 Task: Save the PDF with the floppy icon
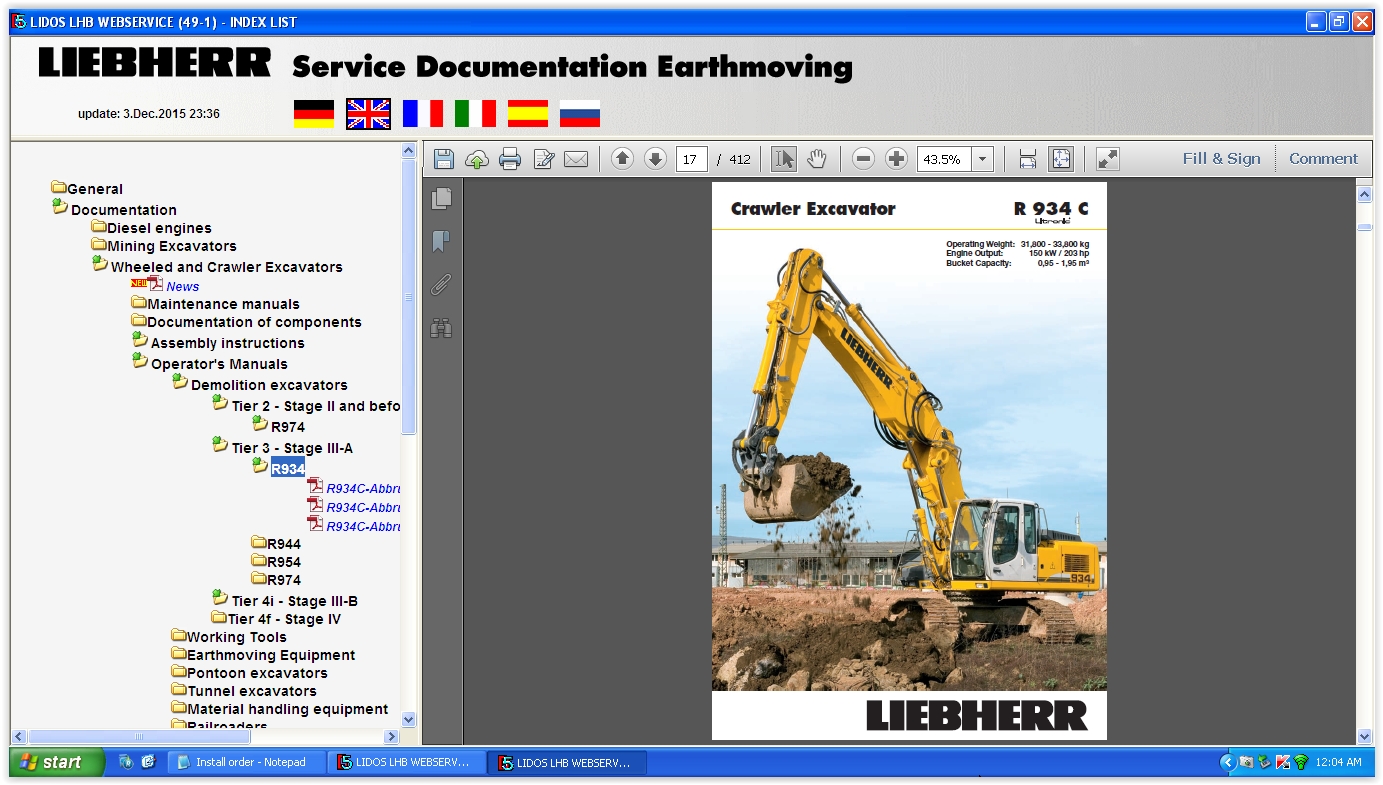pos(444,159)
